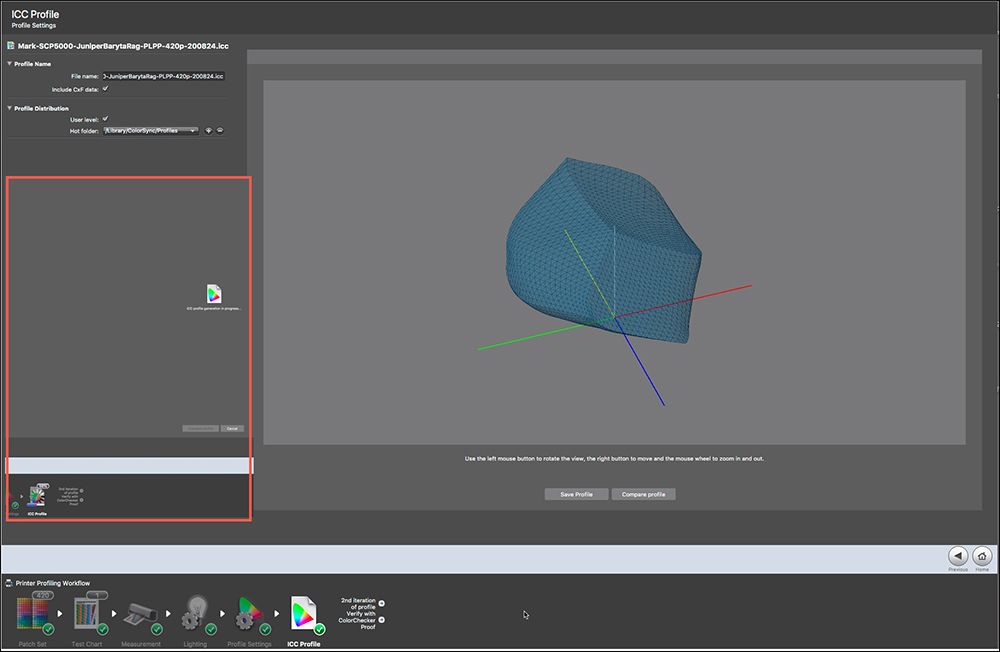
Task: Uncheck the User level checkbox
Action: click(105, 119)
